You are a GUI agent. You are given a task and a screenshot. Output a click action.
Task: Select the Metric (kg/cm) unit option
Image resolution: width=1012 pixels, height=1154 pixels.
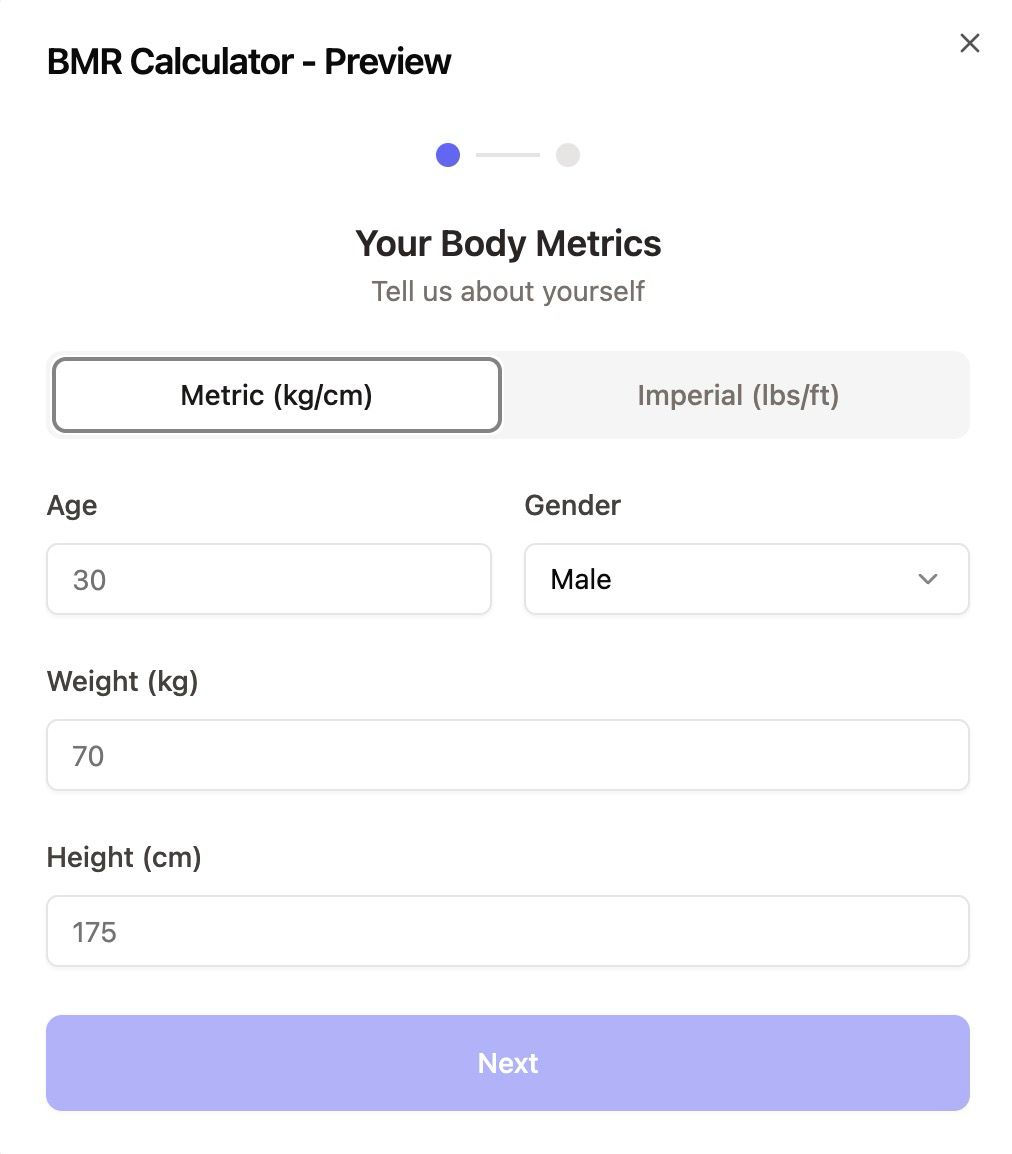pyautogui.click(x=277, y=395)
